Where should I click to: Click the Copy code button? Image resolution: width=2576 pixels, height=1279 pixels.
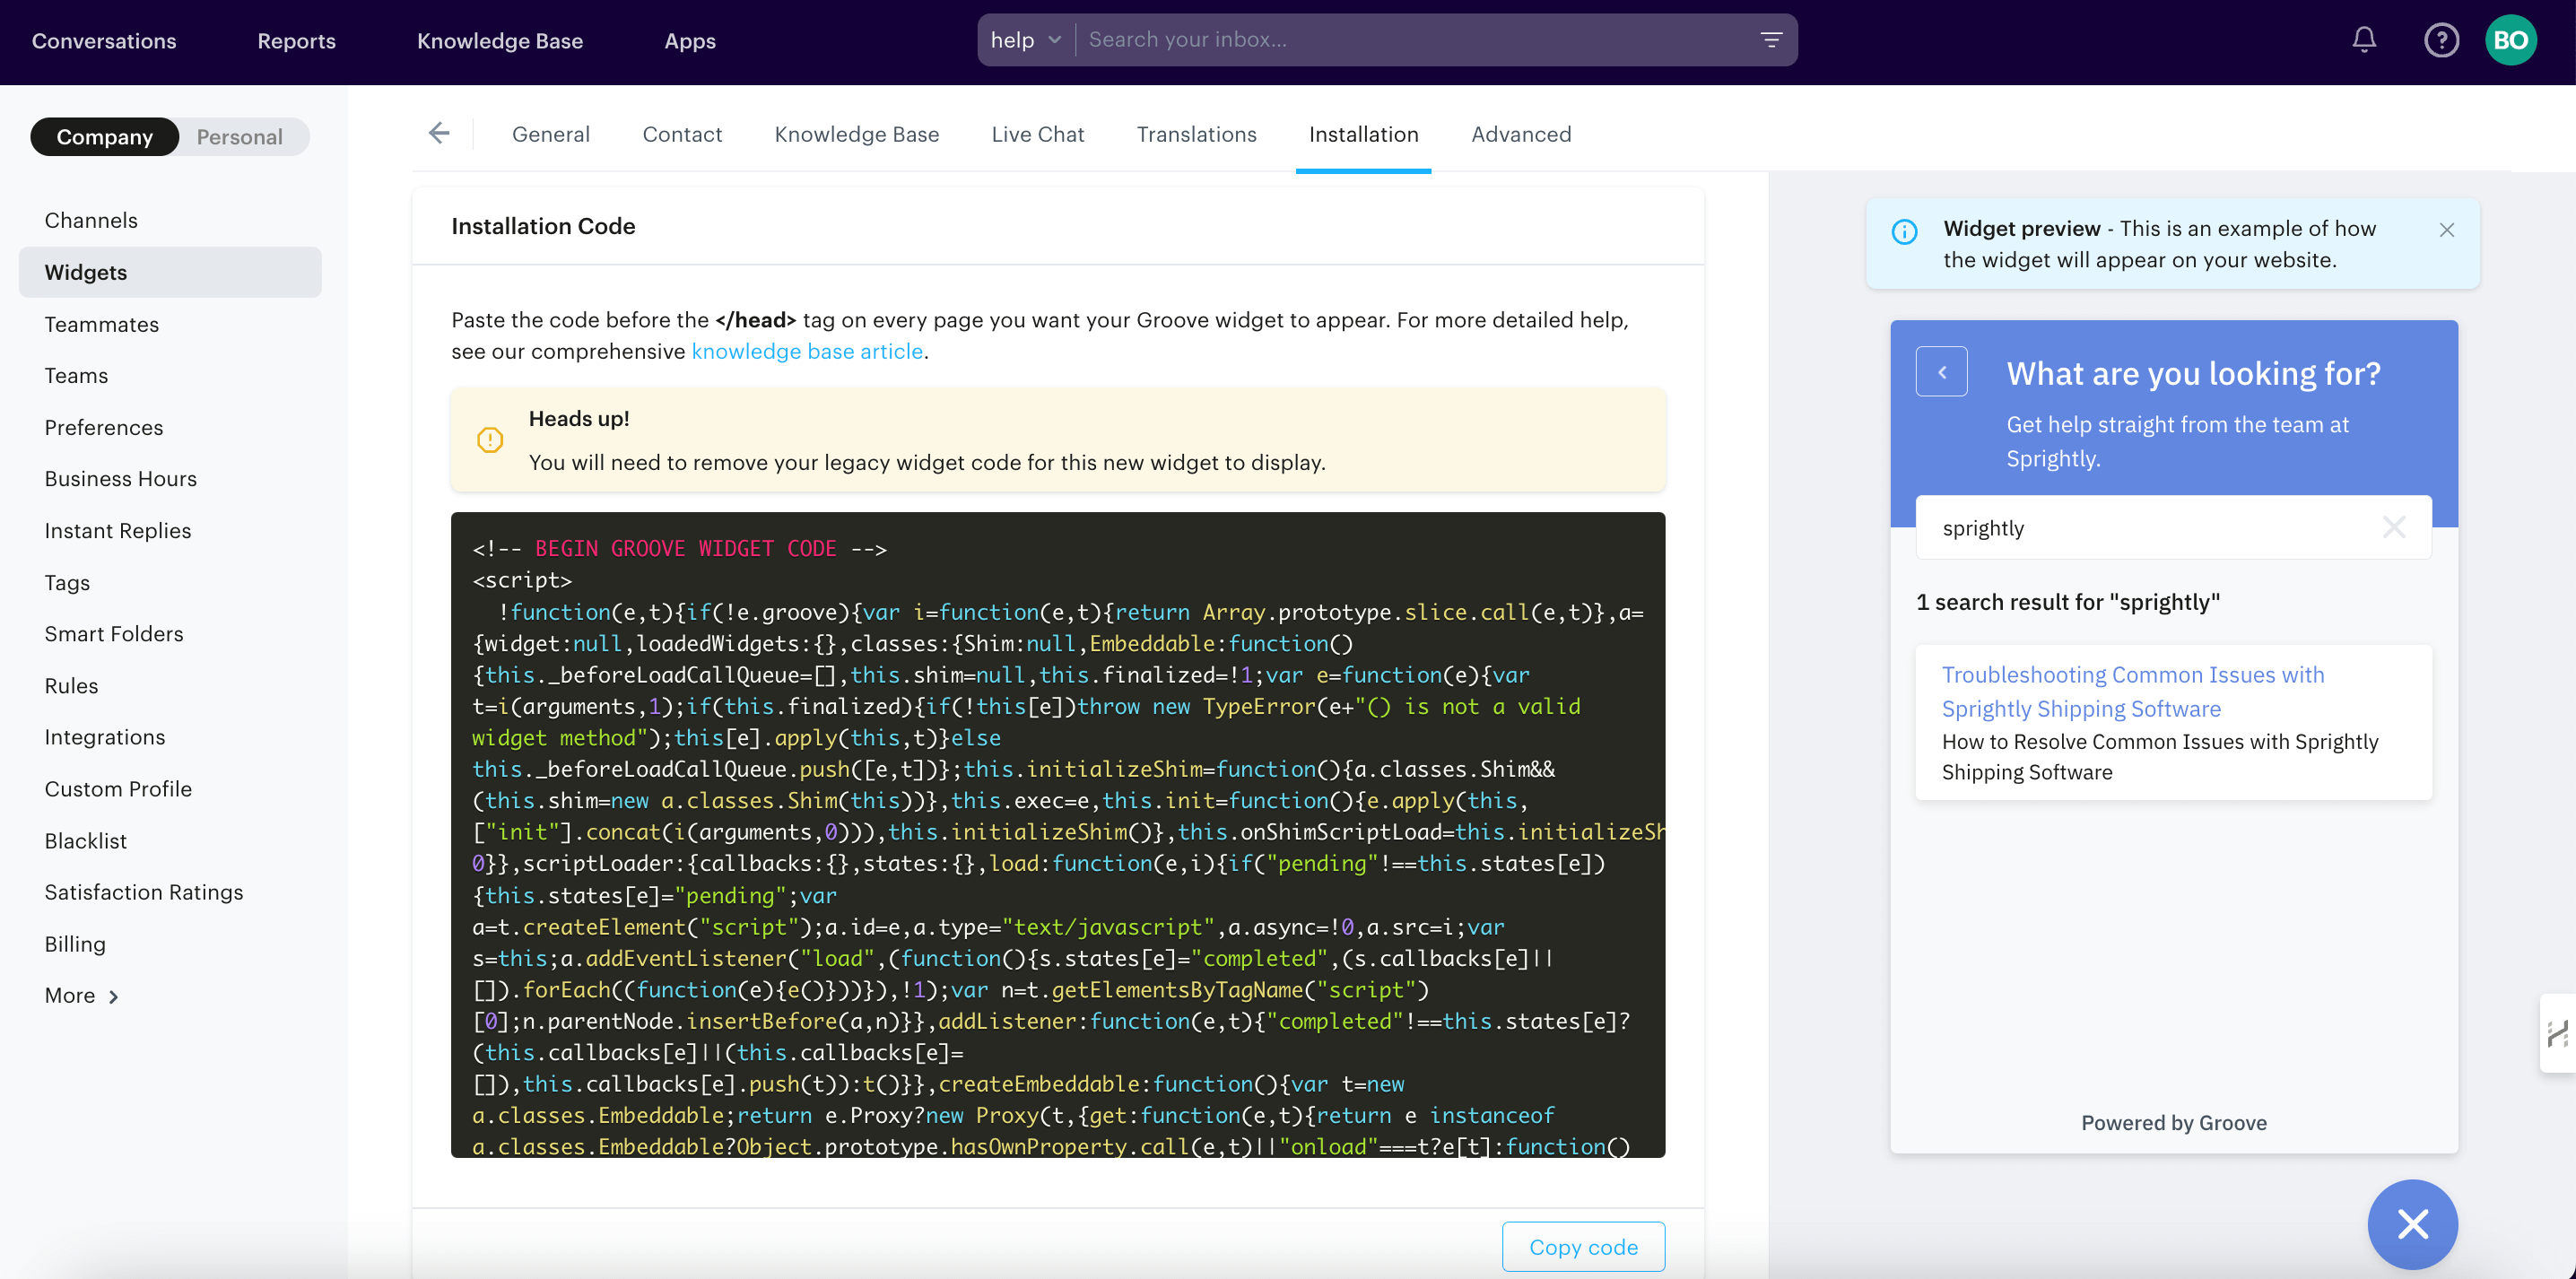pyautogui.click(x=1583, y=1246)
